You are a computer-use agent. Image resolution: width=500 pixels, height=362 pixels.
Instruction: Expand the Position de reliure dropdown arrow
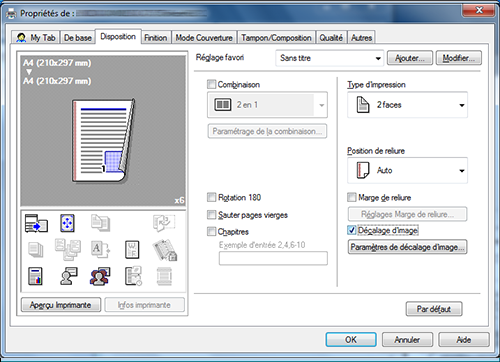tap(462, 171)
